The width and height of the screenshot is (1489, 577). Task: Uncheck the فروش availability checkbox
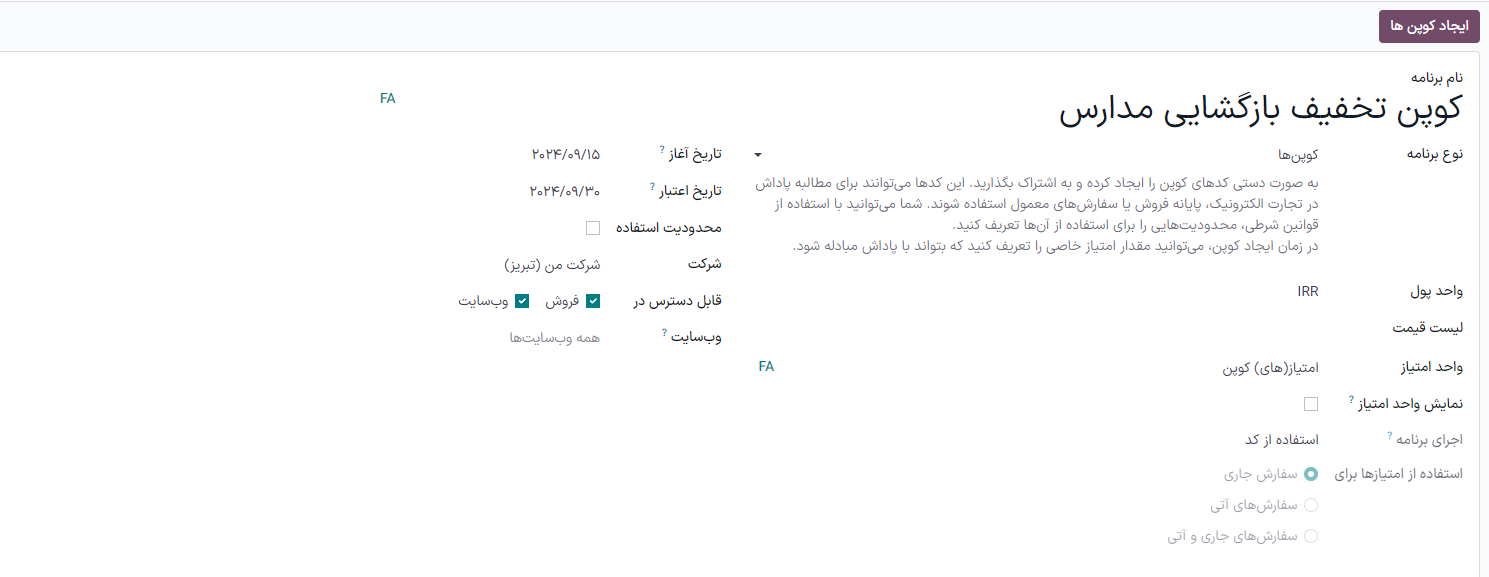[593, 301]
